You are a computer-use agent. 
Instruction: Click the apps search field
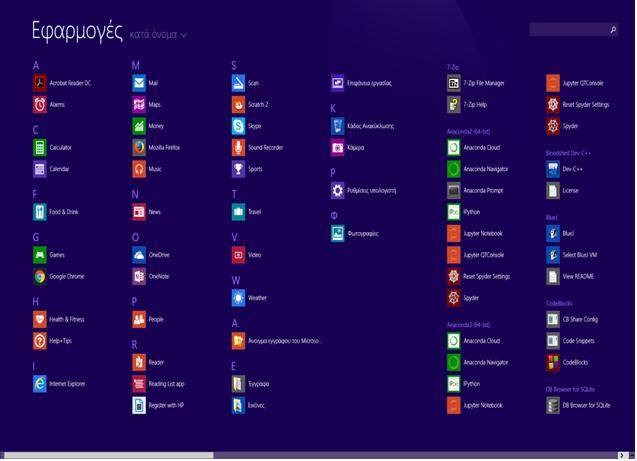pos(569,29)
